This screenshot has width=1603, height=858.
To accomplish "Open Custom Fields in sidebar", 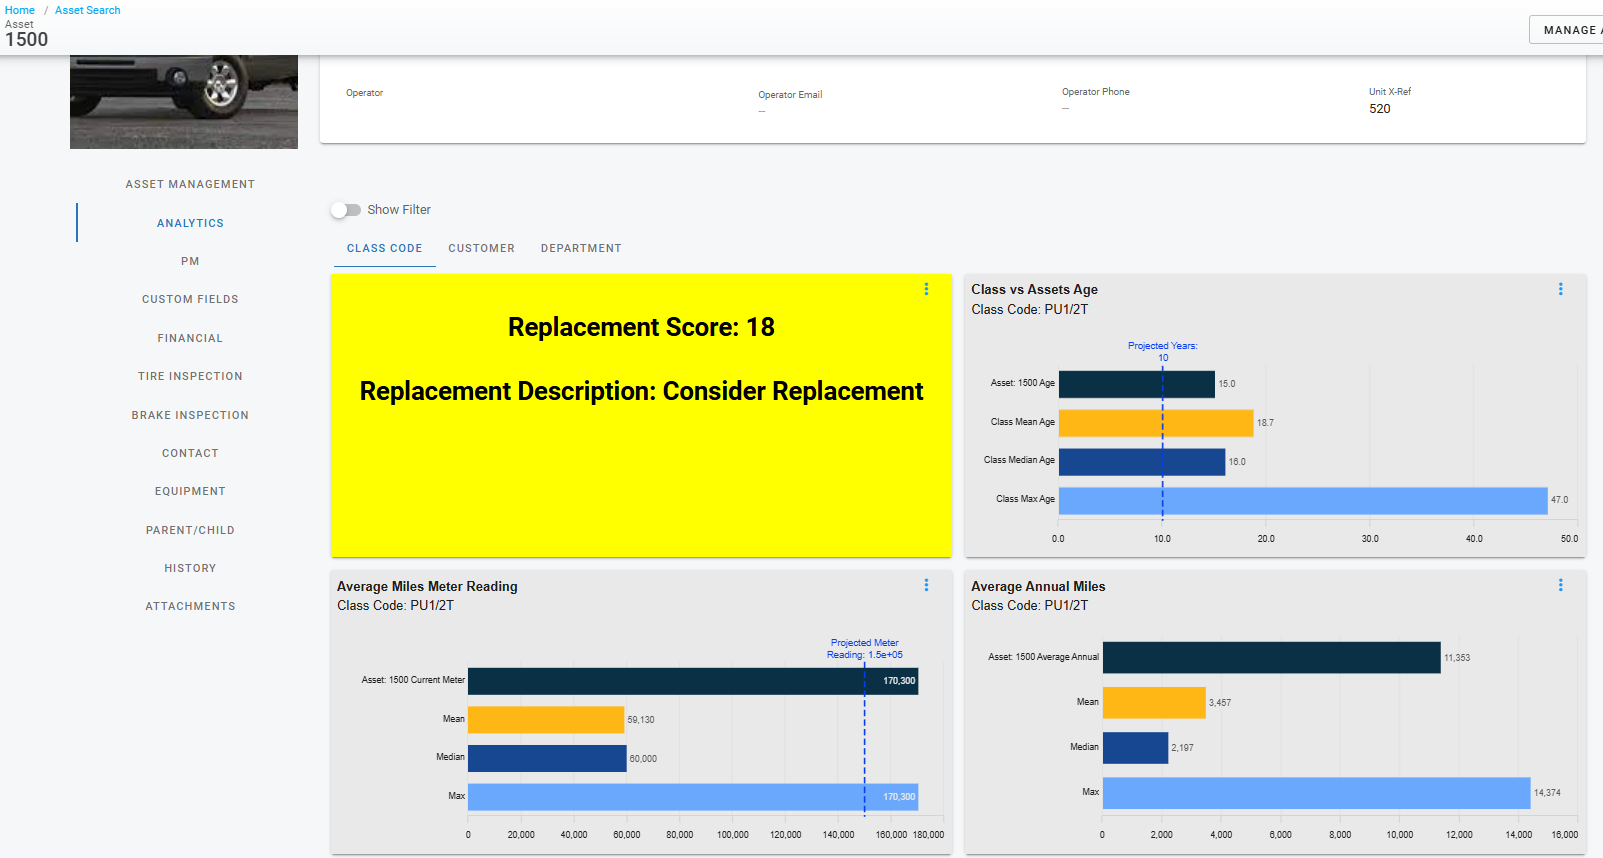I will coord(190,299).
